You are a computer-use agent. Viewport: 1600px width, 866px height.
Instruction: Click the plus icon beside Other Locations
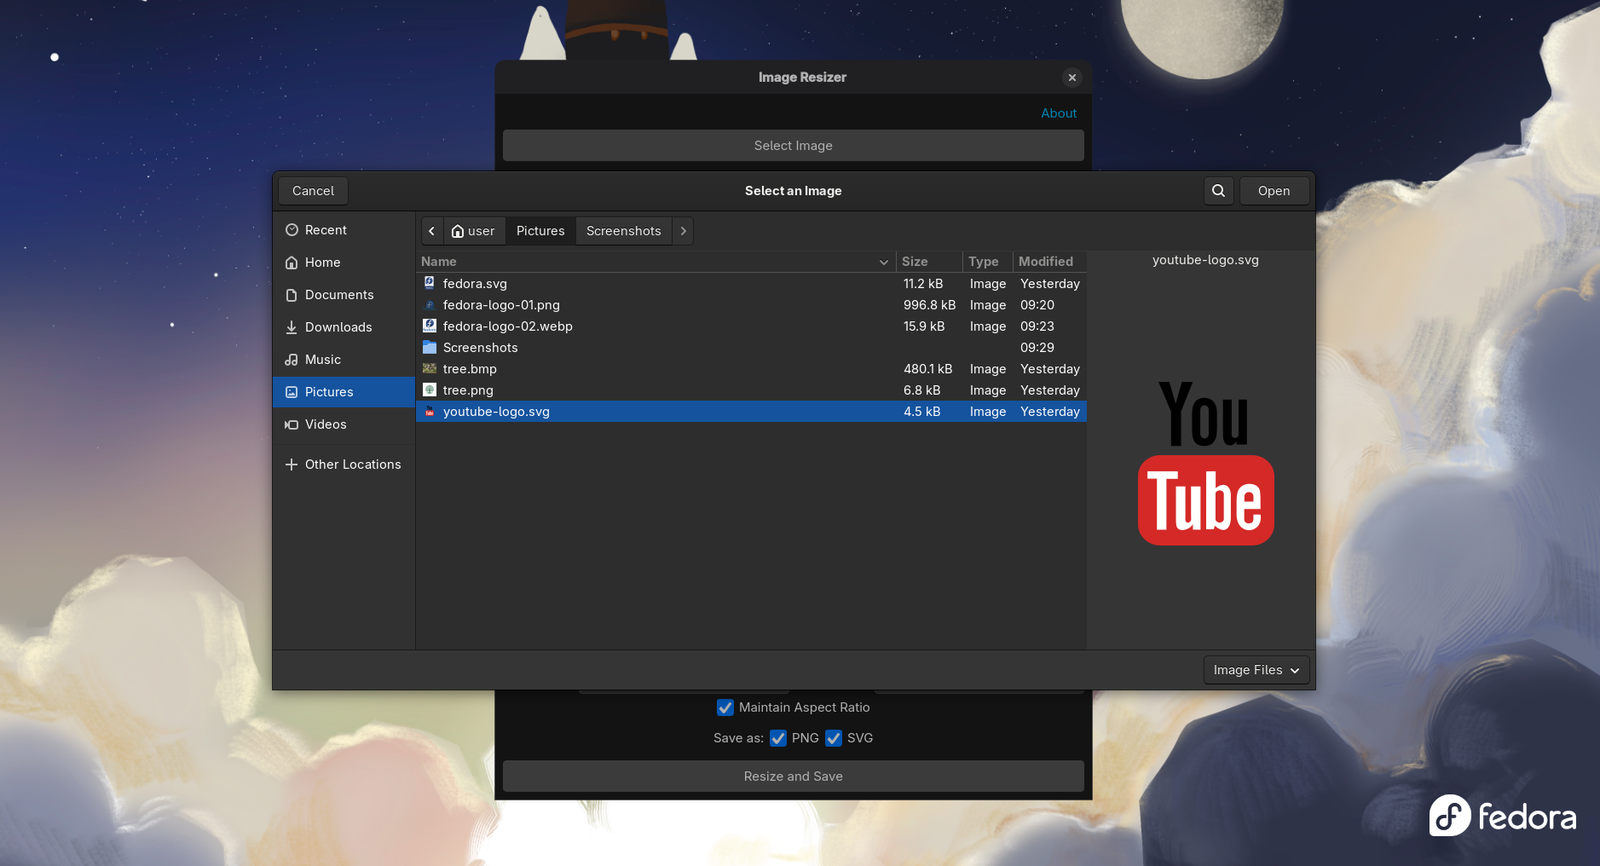point(292,464)
